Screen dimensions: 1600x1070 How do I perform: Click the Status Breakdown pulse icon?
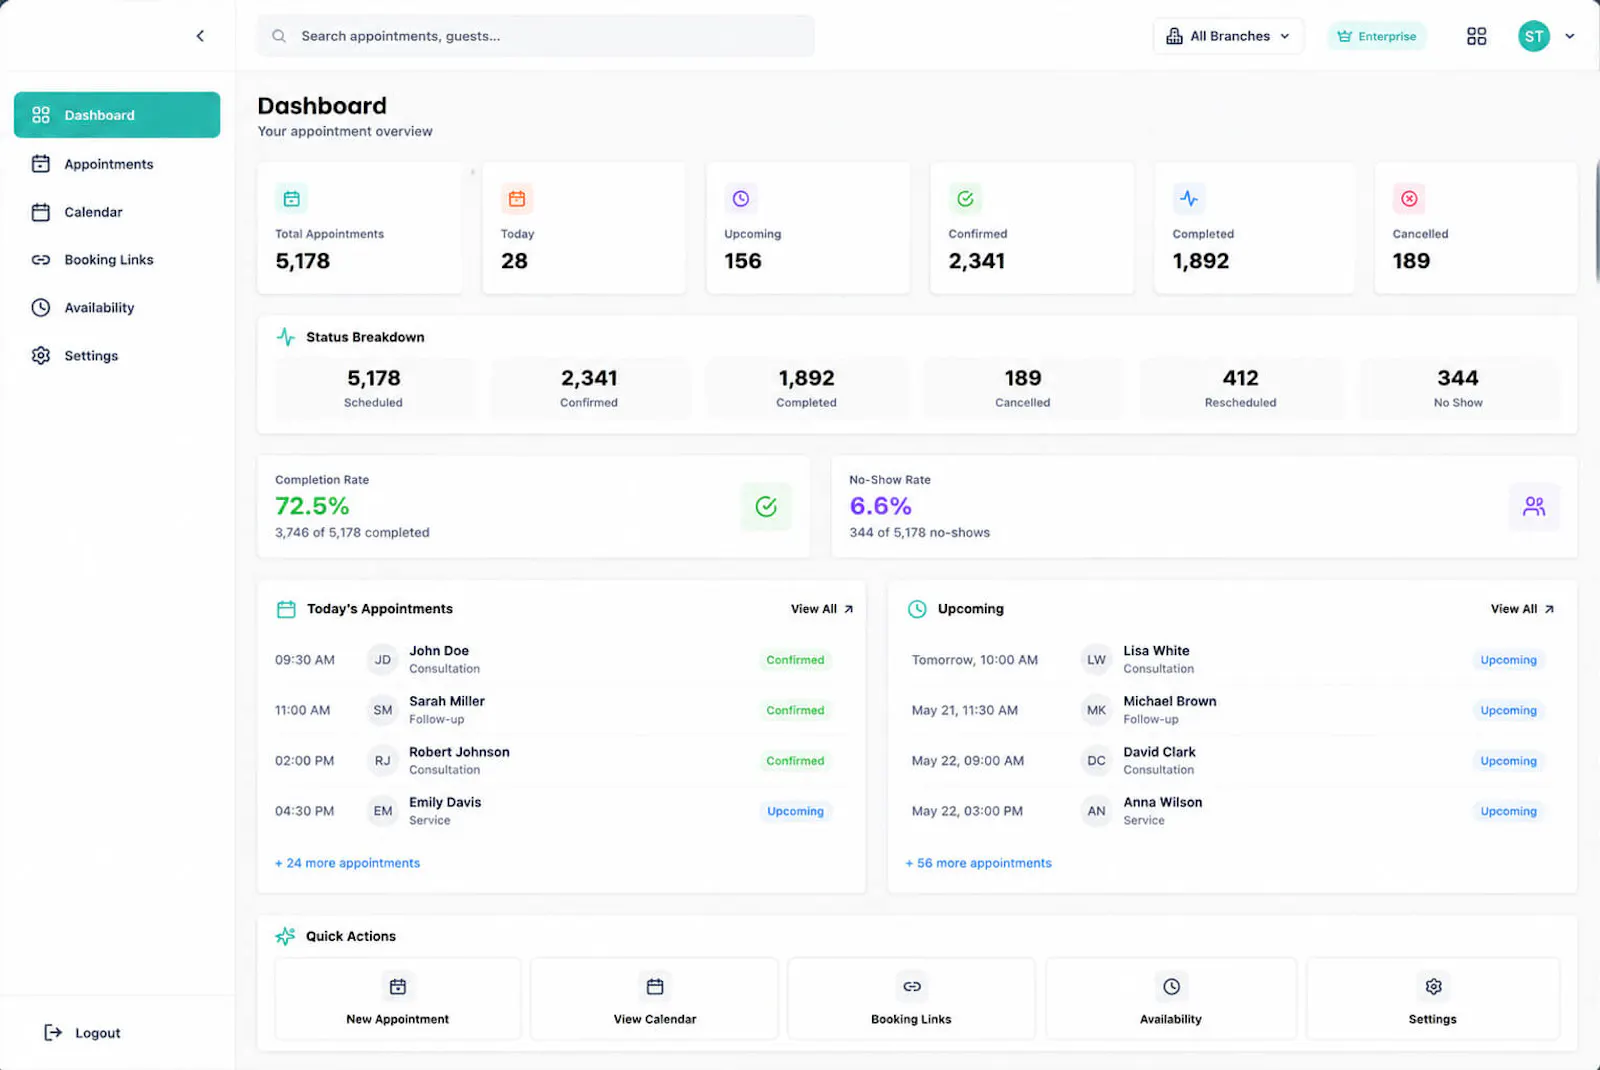286,337
